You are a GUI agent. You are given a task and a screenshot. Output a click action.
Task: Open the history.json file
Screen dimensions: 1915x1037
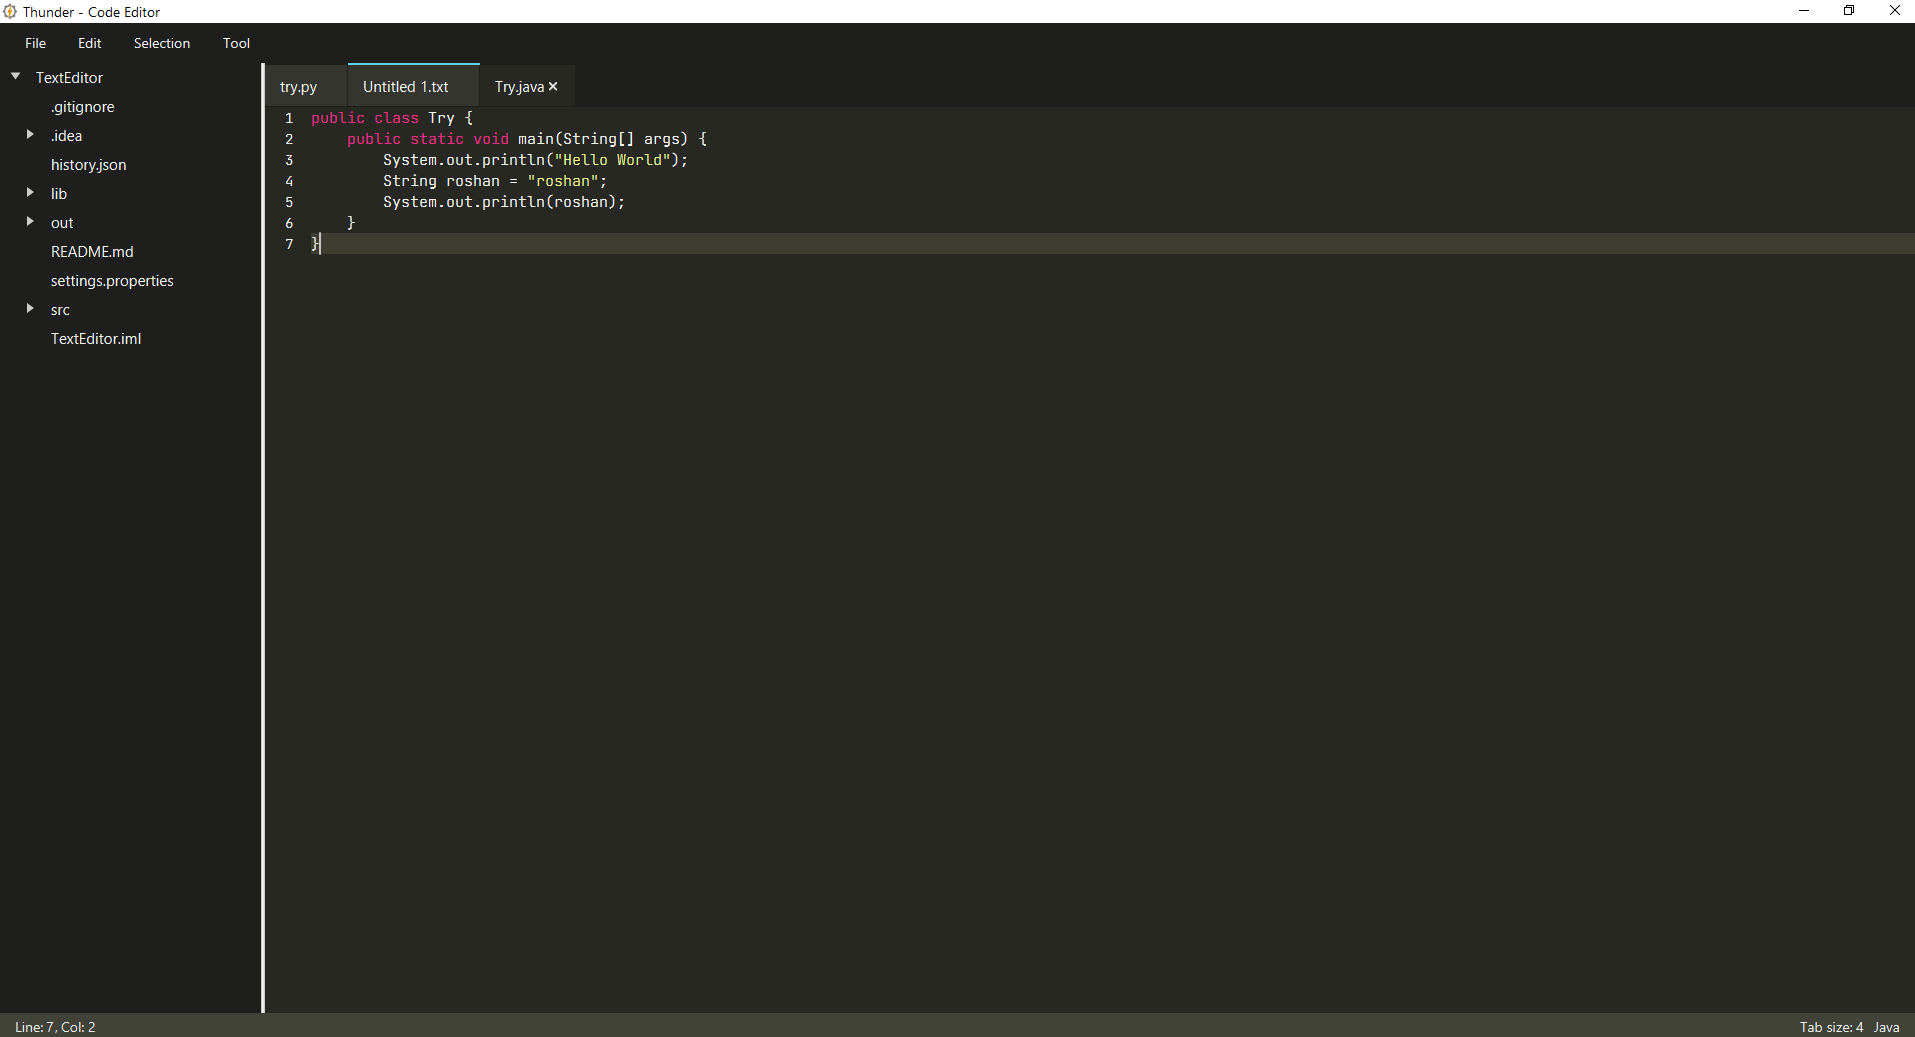tap(88, 164)
